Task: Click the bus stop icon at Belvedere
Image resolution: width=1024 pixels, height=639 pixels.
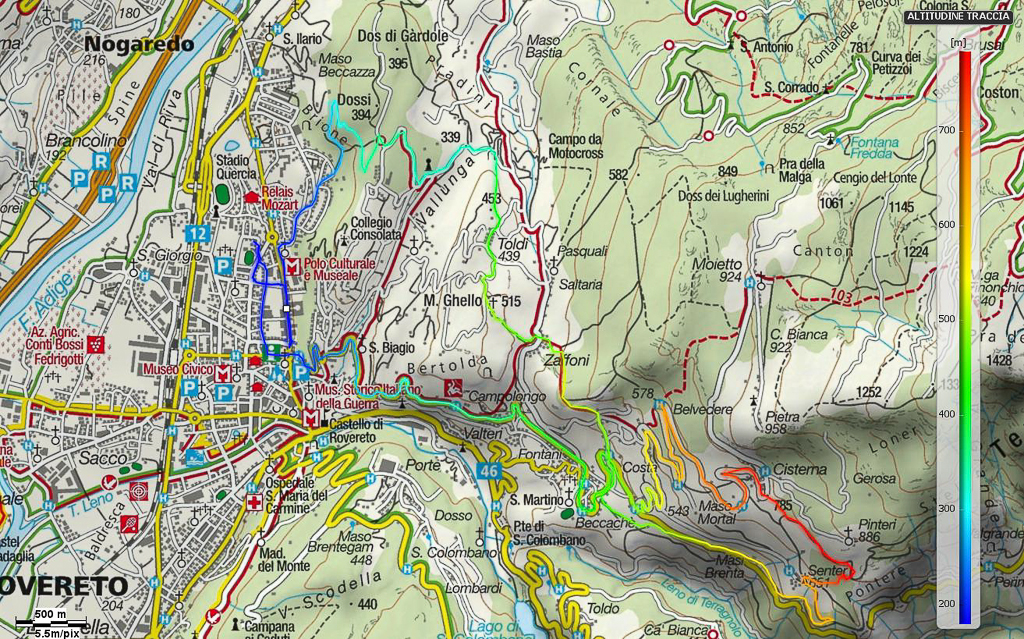Action: point(661,403)
